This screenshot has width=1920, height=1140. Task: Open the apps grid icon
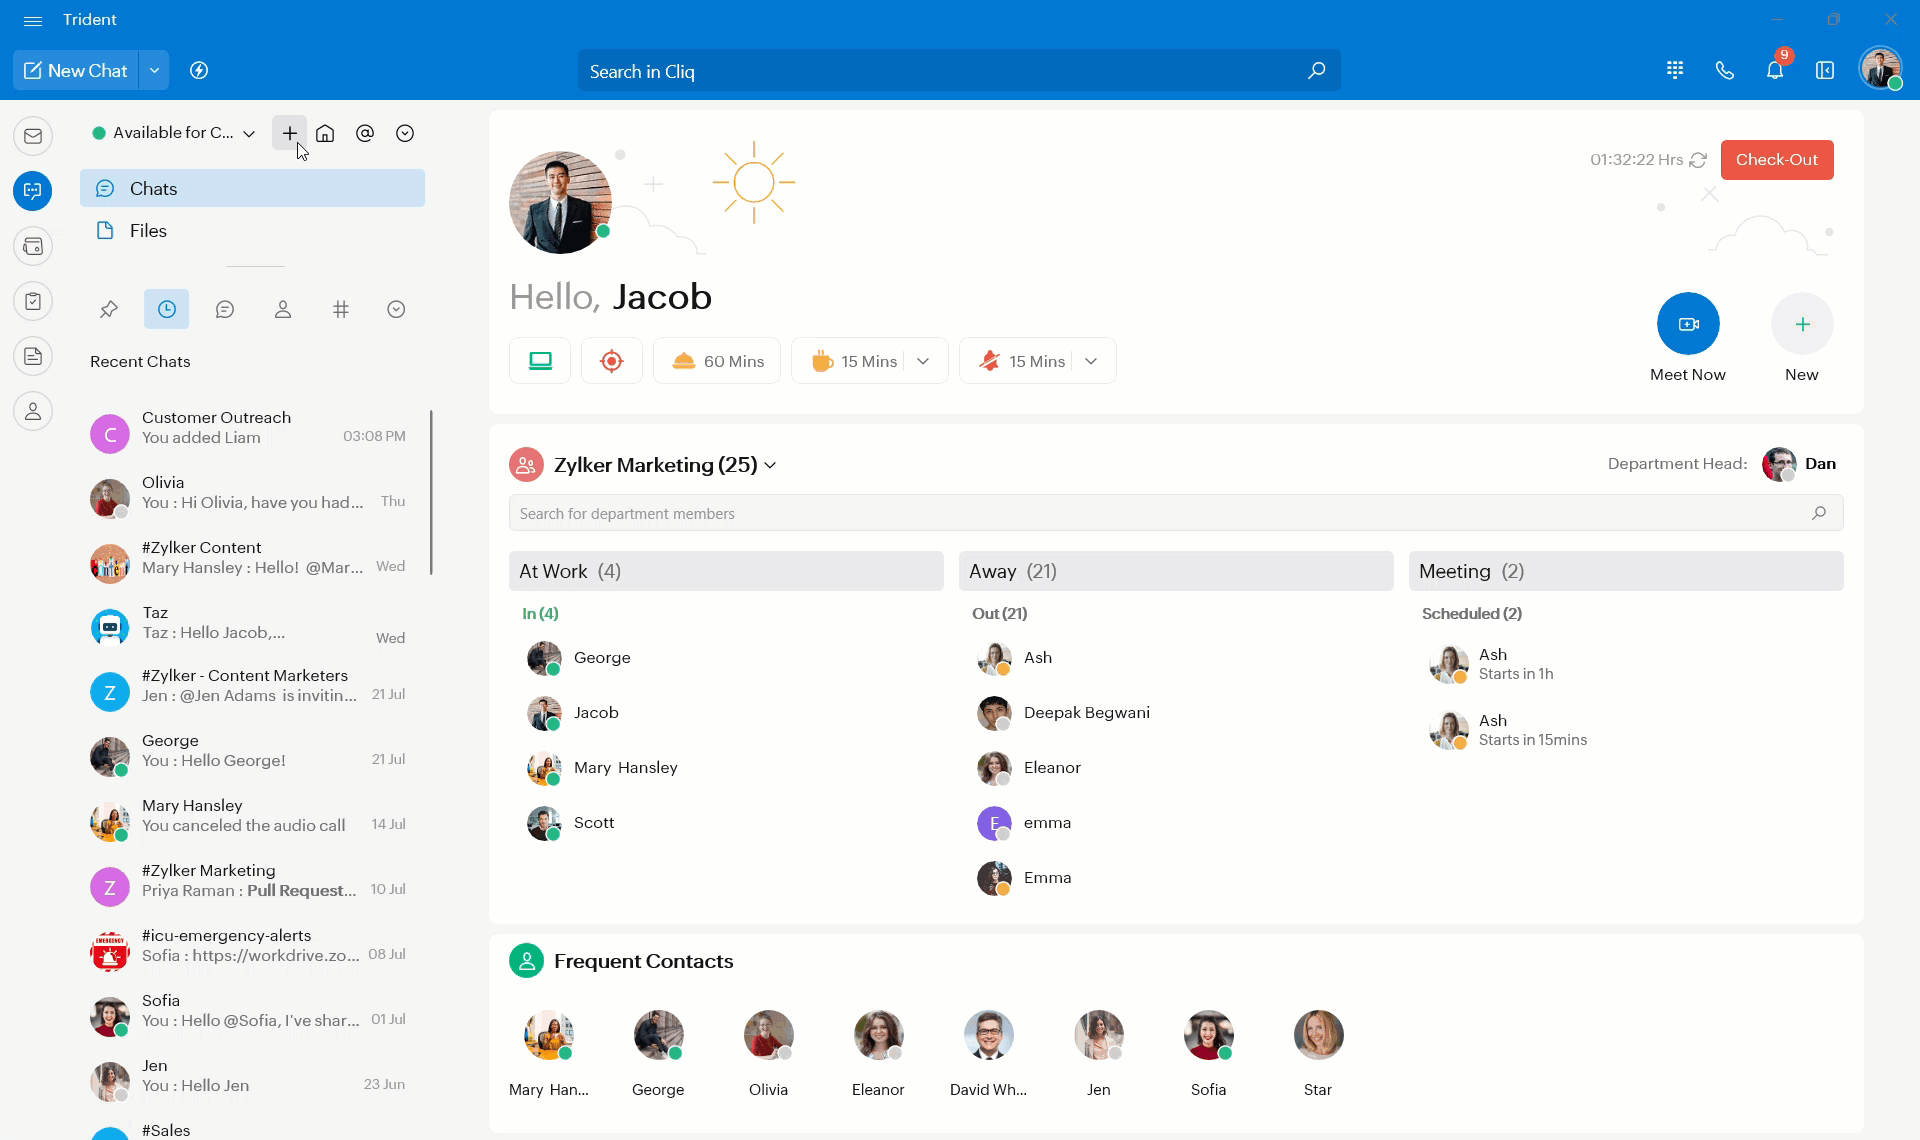tap(1675, 70)
